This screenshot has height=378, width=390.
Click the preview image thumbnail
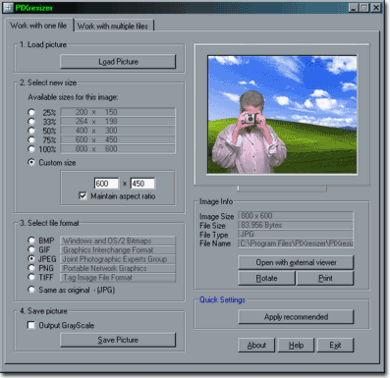click(x=282, y=114)
